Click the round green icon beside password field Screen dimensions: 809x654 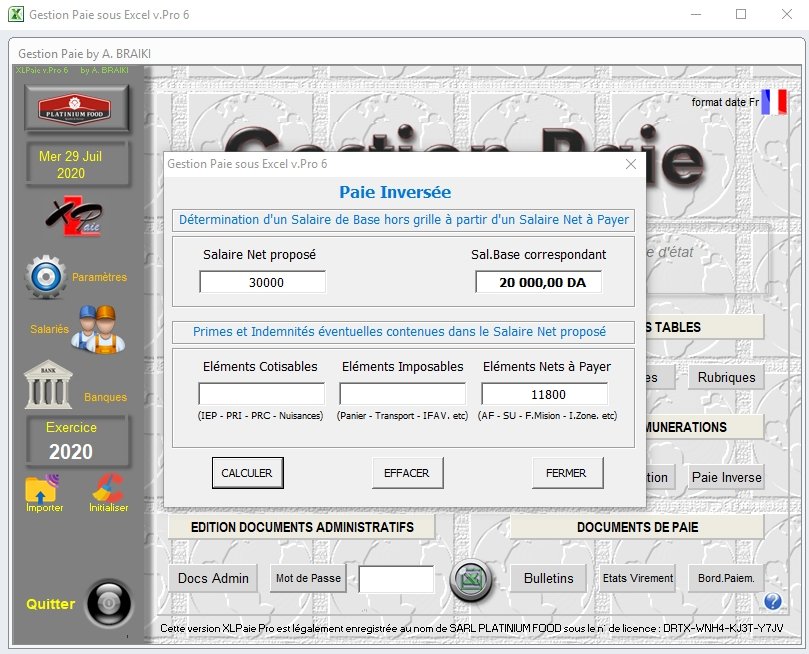coord(469,580)
